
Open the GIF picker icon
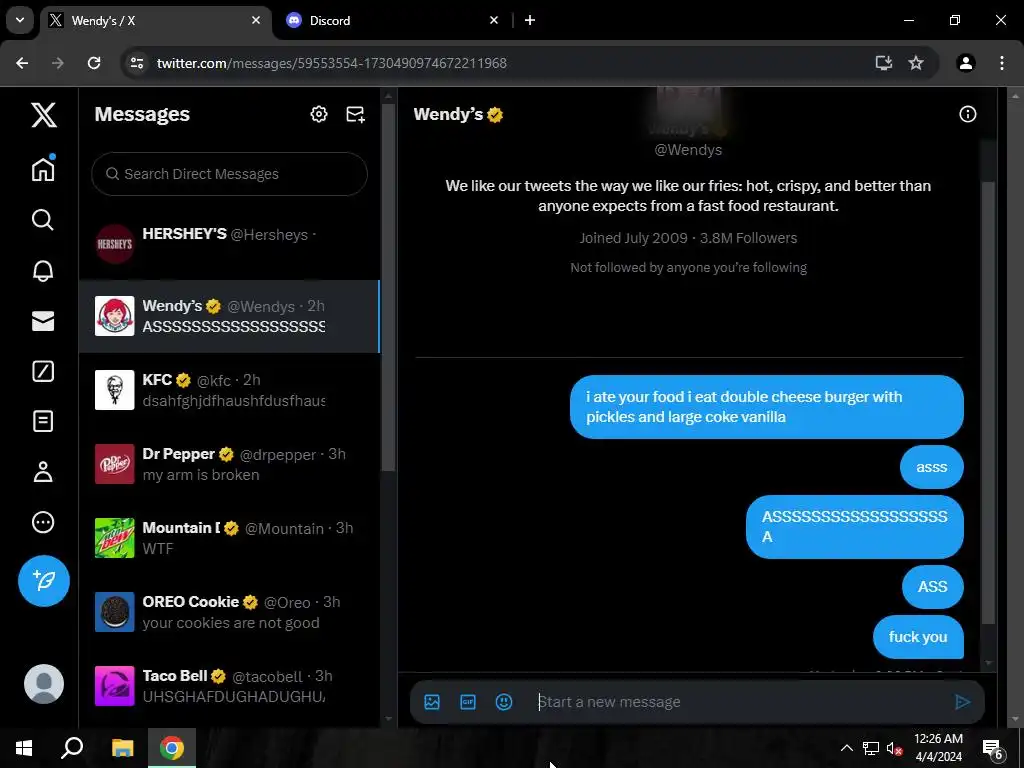468,702
